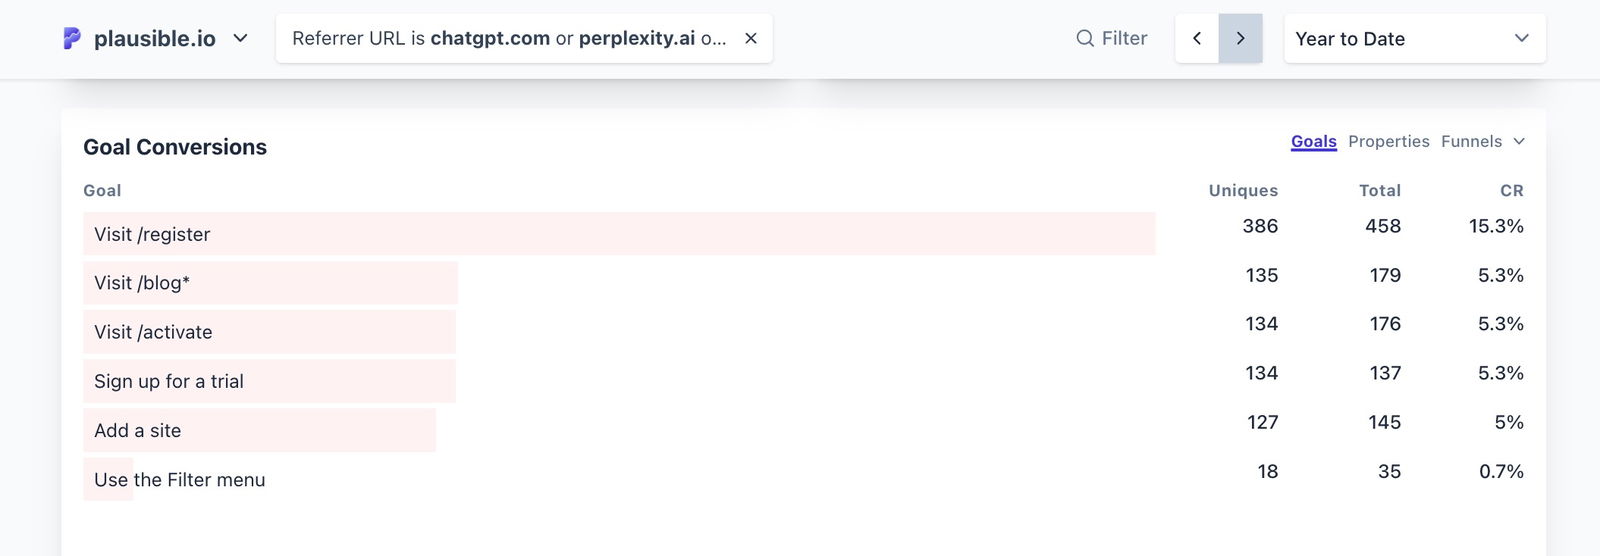Click Use the Filter menu goal
The width and height of the screenshot is (1600, 556).
(180, 480)
